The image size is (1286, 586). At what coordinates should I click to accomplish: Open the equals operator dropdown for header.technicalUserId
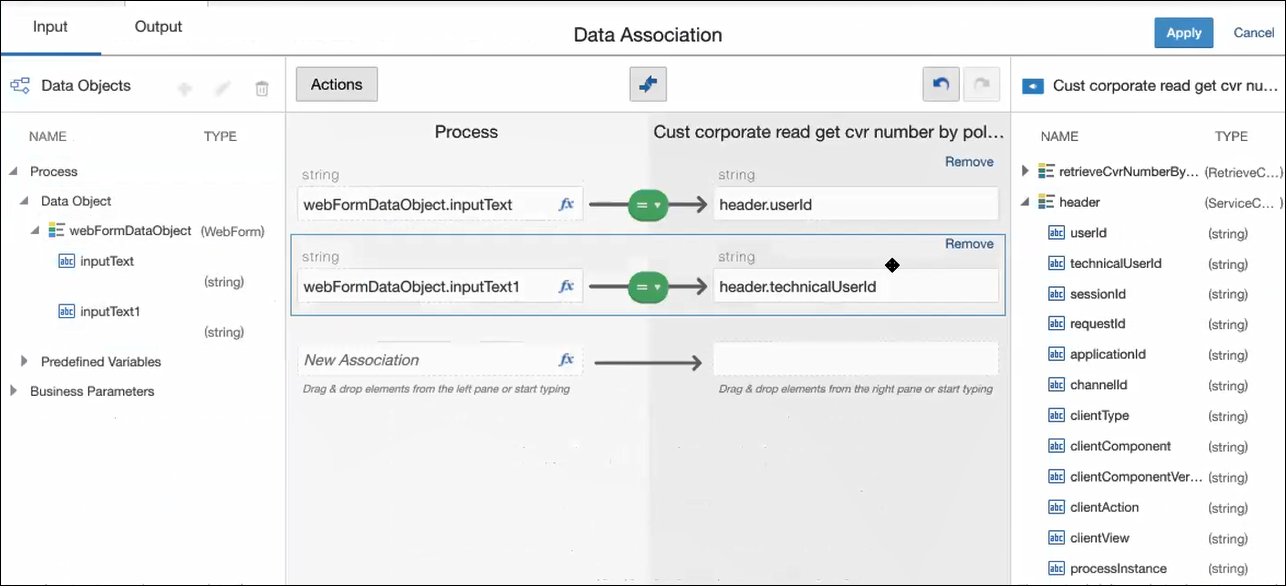648,288
